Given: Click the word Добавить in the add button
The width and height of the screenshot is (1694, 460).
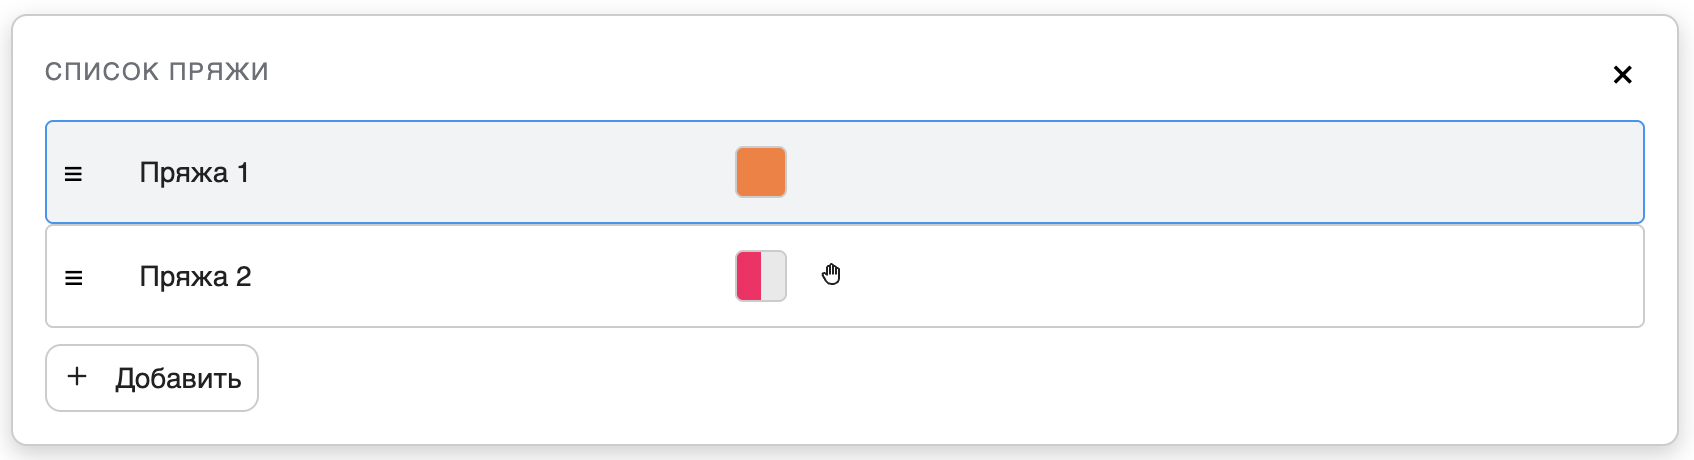Looking at the screenshot, I should tap(178, 379).
